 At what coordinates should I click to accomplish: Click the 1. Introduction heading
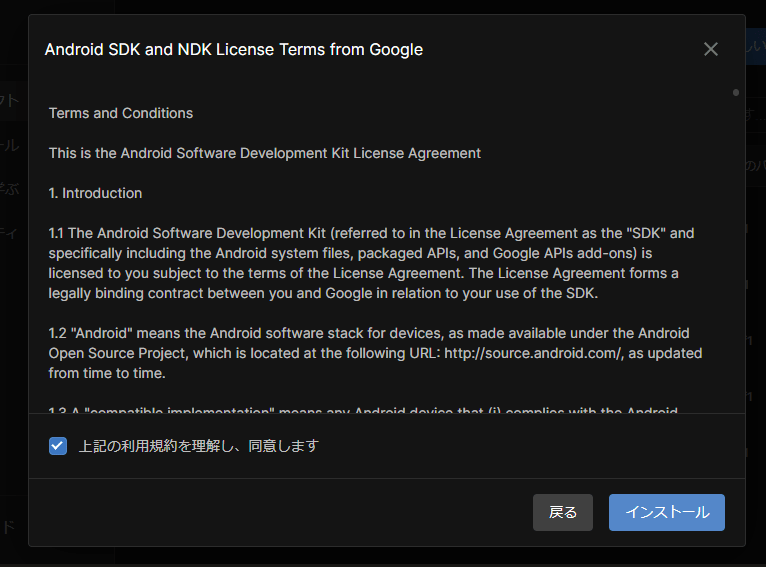[96, 193]
